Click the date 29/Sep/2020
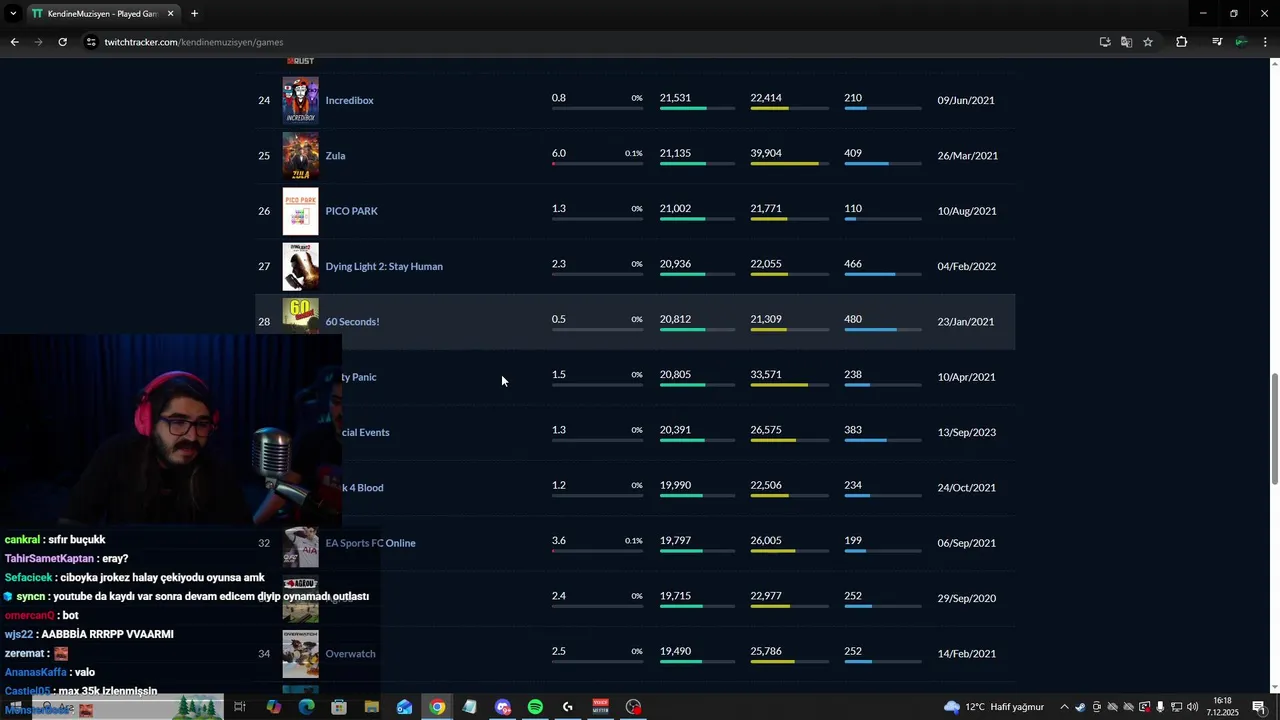 [x=967, y=598]
